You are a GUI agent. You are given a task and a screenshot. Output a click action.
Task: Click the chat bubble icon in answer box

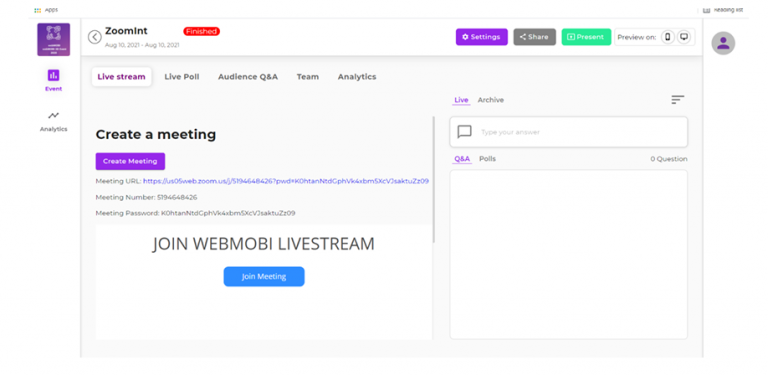464,132
